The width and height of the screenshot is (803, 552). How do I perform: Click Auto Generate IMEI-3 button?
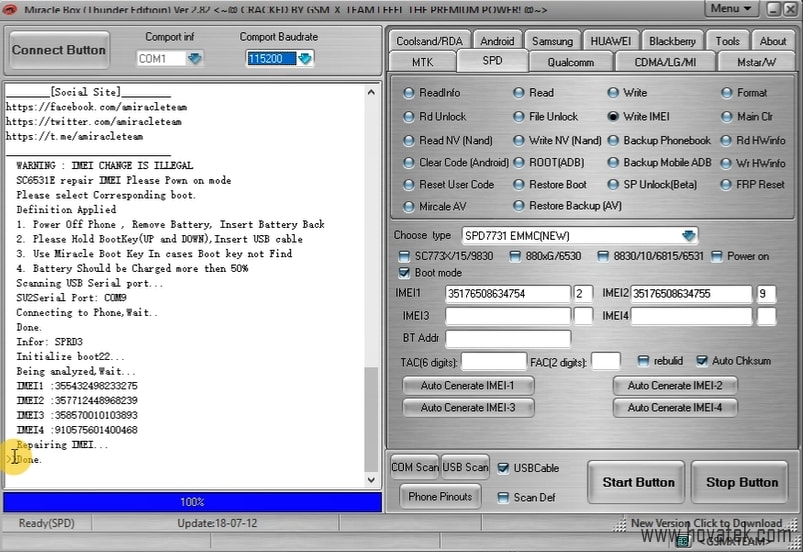point(468,408)
